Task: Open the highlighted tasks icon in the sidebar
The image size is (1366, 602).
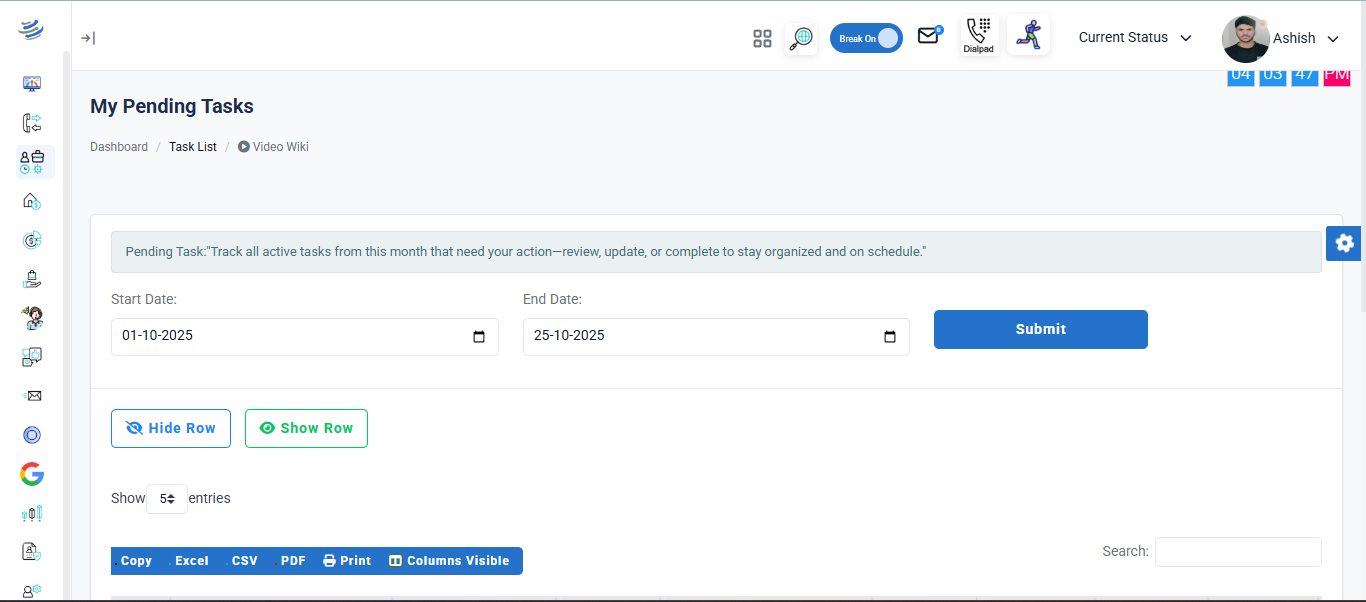Action: coord(32,161)
